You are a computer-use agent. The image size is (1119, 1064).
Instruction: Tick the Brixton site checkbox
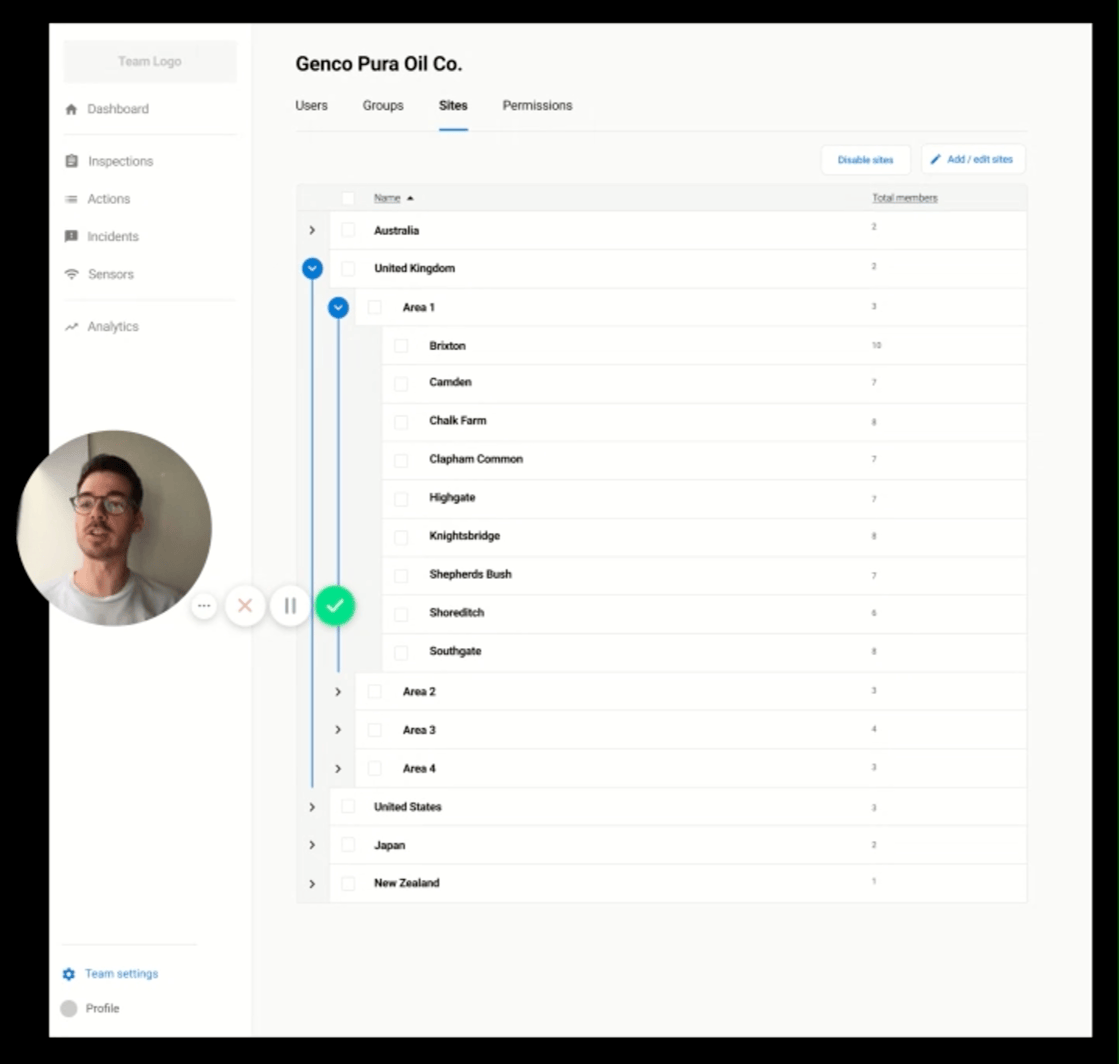click(x=401, y=346)
